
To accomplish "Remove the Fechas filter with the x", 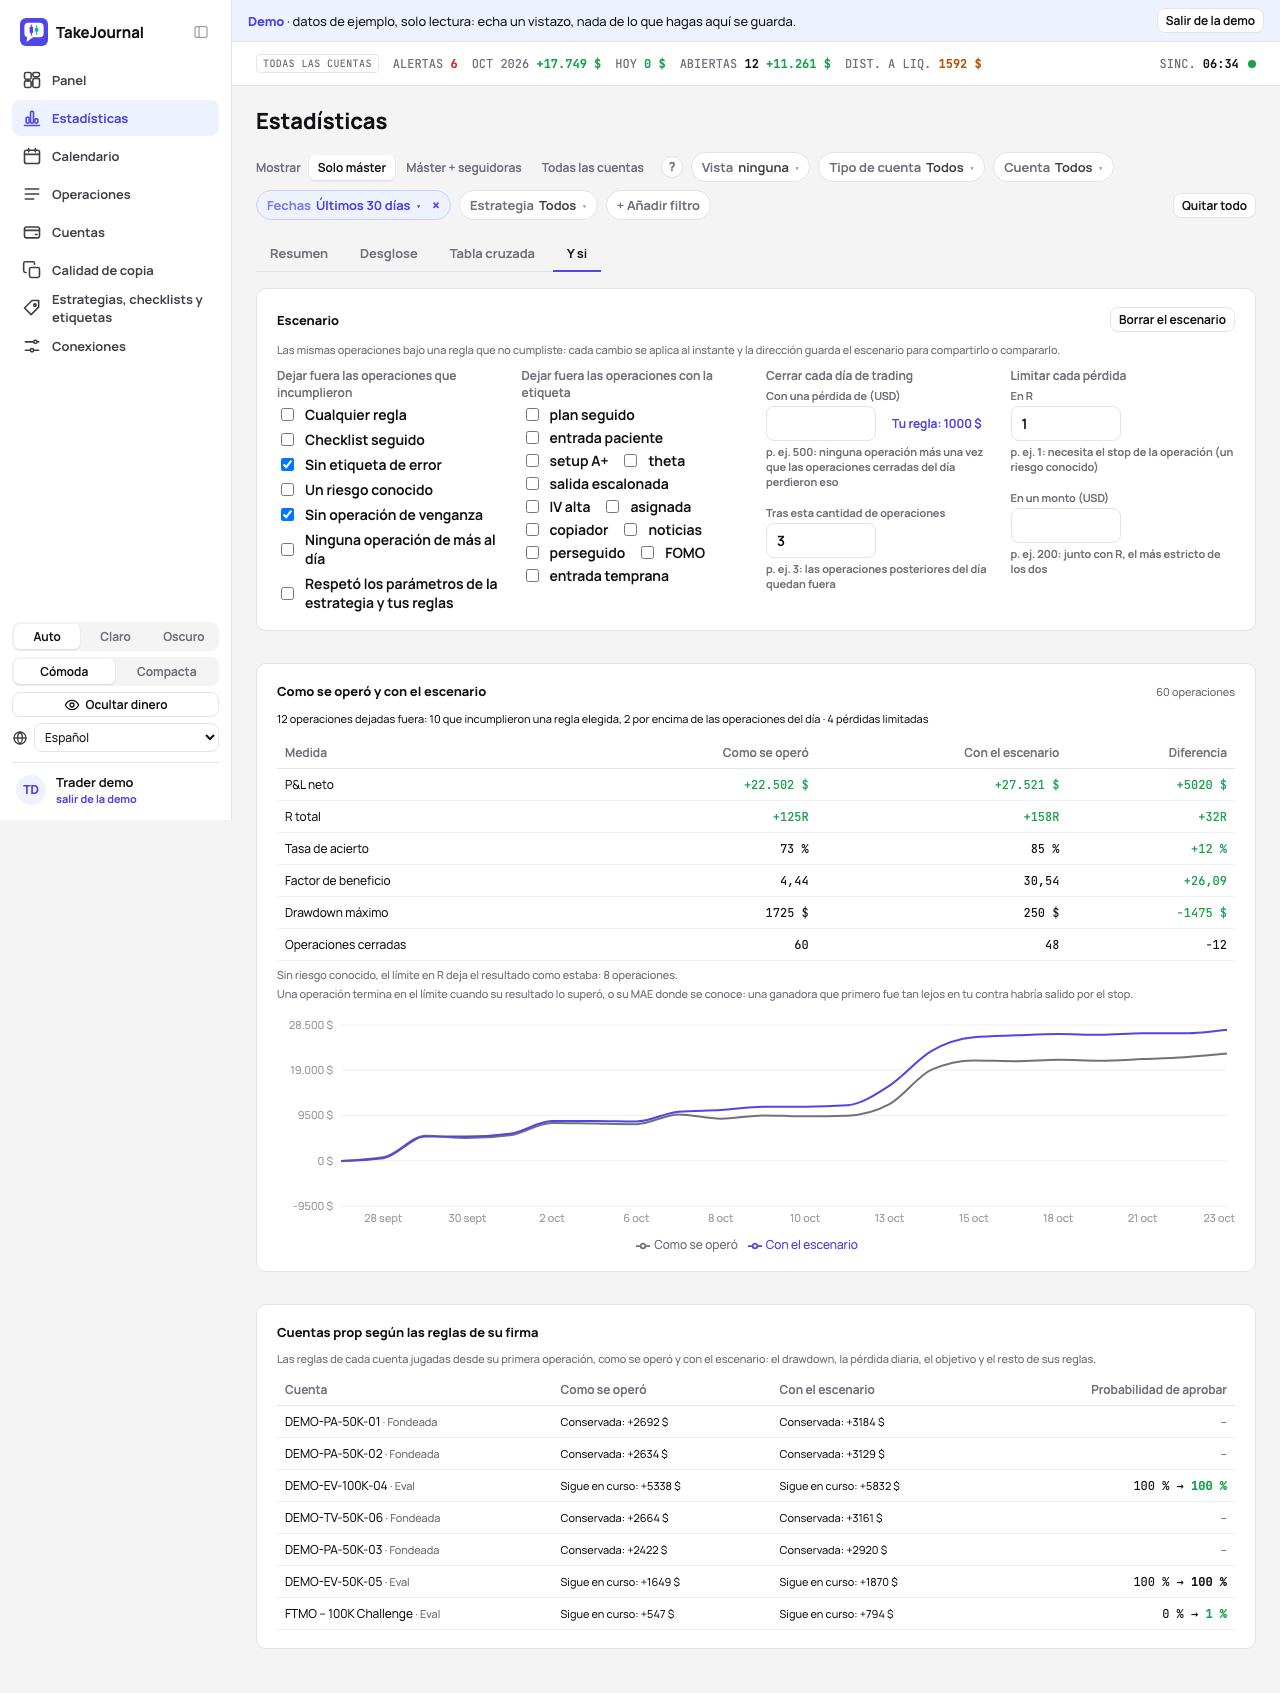I will [x=436, y=205].
